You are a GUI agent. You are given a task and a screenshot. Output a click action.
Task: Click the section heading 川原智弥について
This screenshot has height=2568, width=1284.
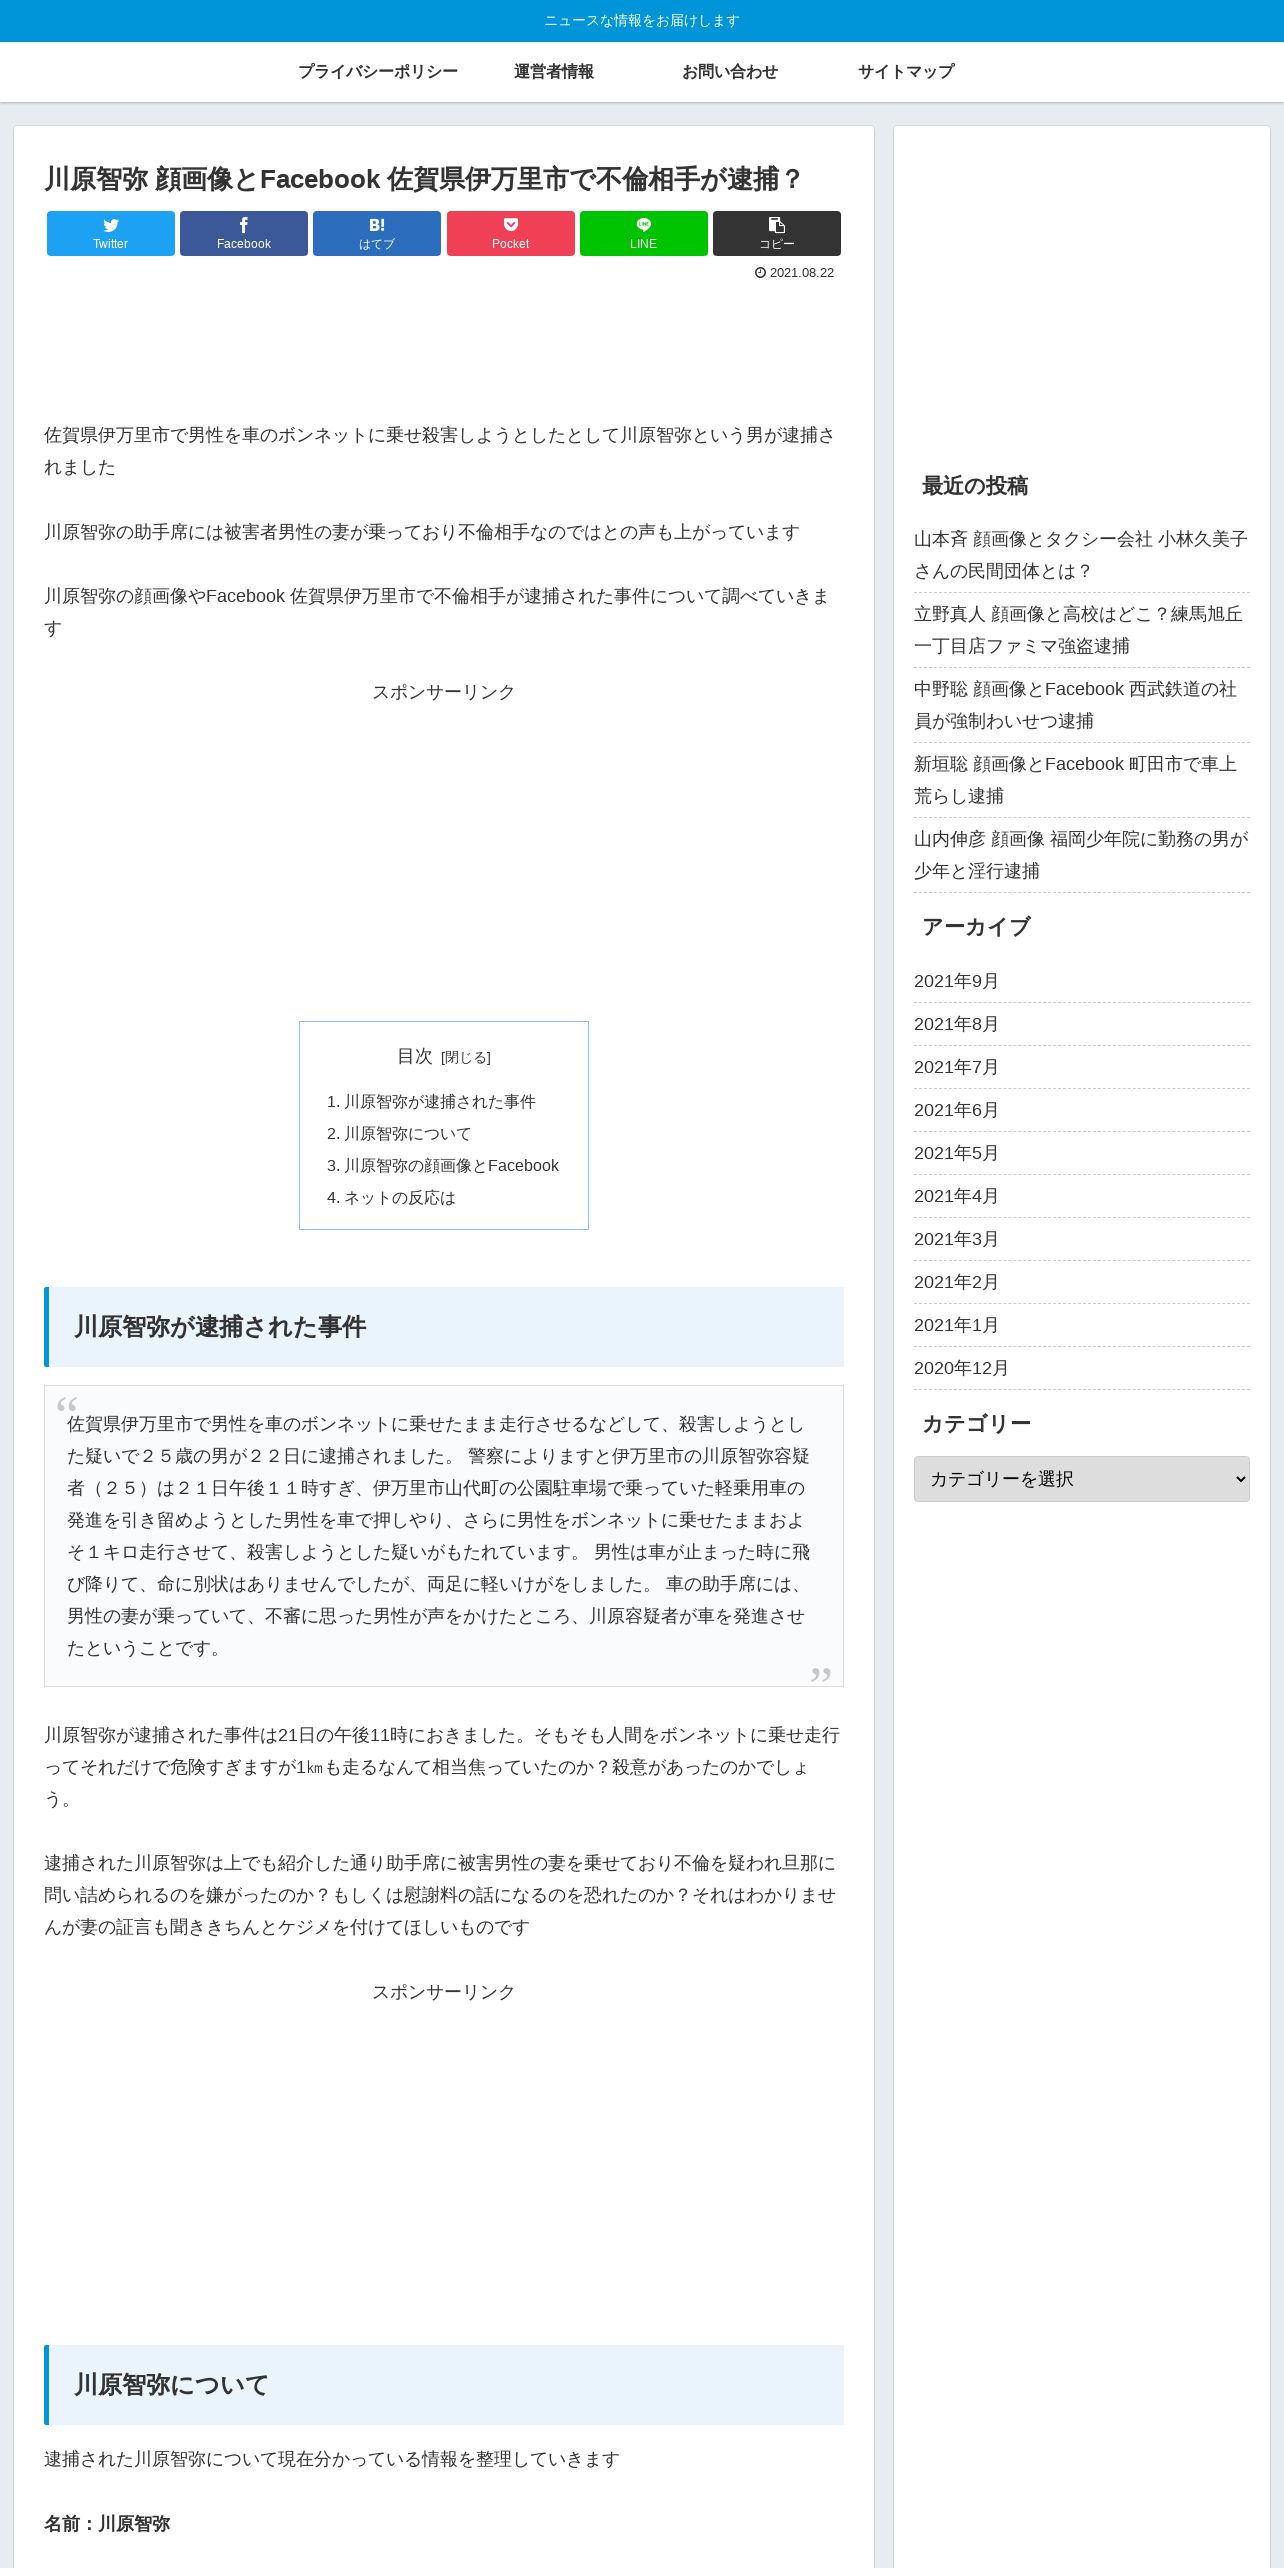[x=171, y=2385]
